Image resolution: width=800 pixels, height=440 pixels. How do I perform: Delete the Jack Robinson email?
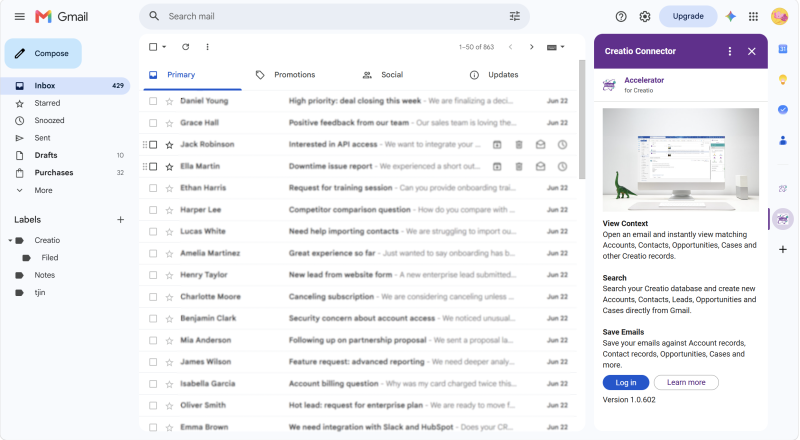point(519,144)
